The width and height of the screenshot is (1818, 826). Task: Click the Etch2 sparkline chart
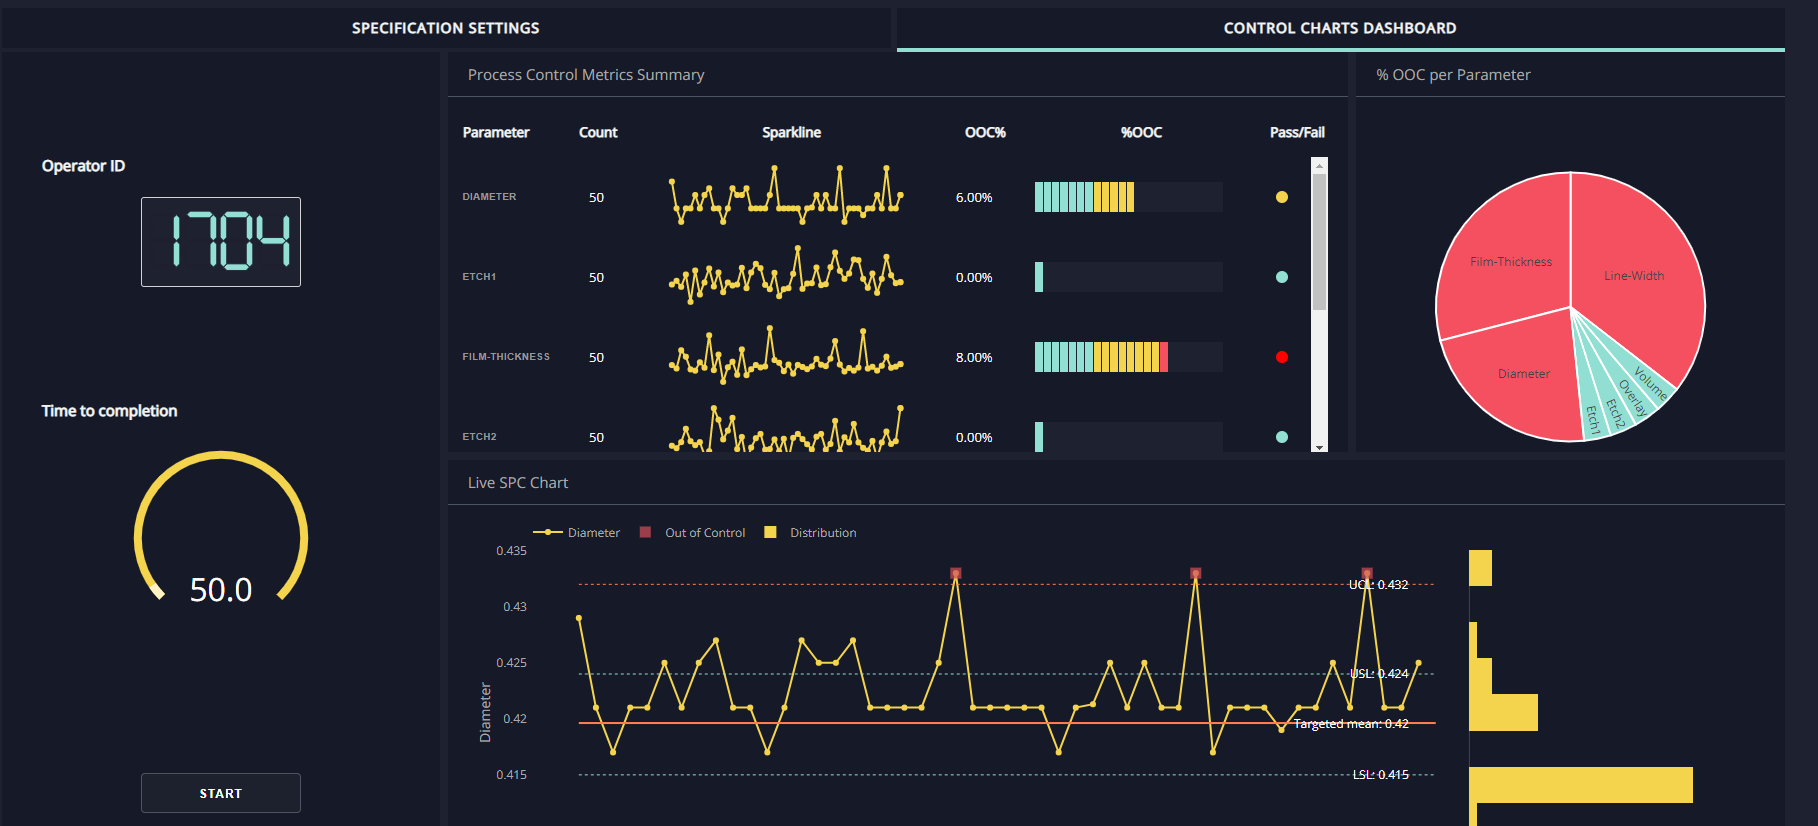click(x=786, y=430)
